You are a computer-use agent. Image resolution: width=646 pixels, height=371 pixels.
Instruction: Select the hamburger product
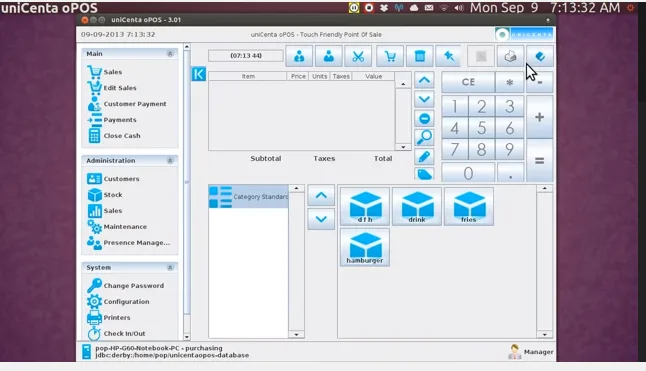365,247
